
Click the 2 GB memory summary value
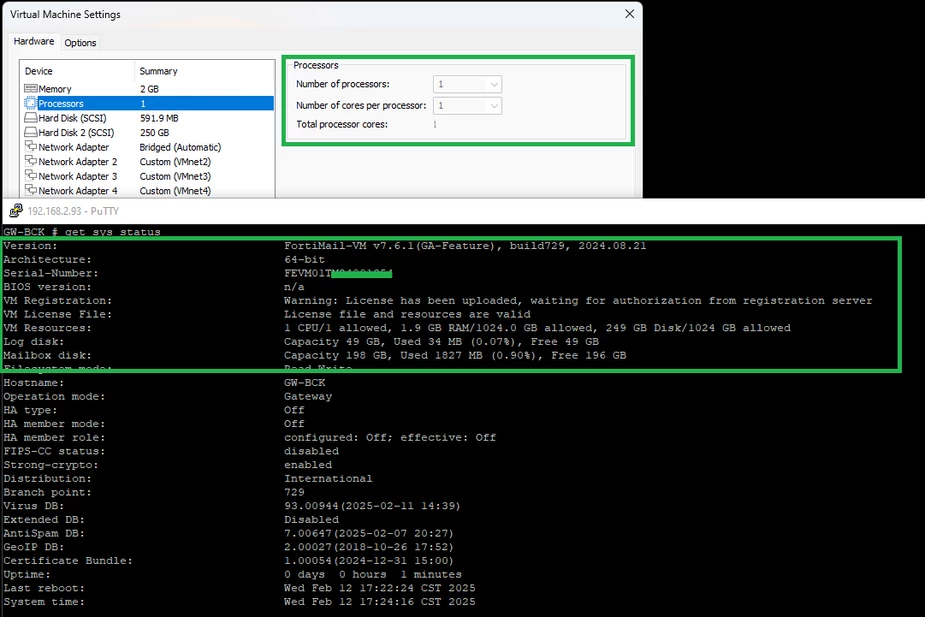(x=149, y=89)
